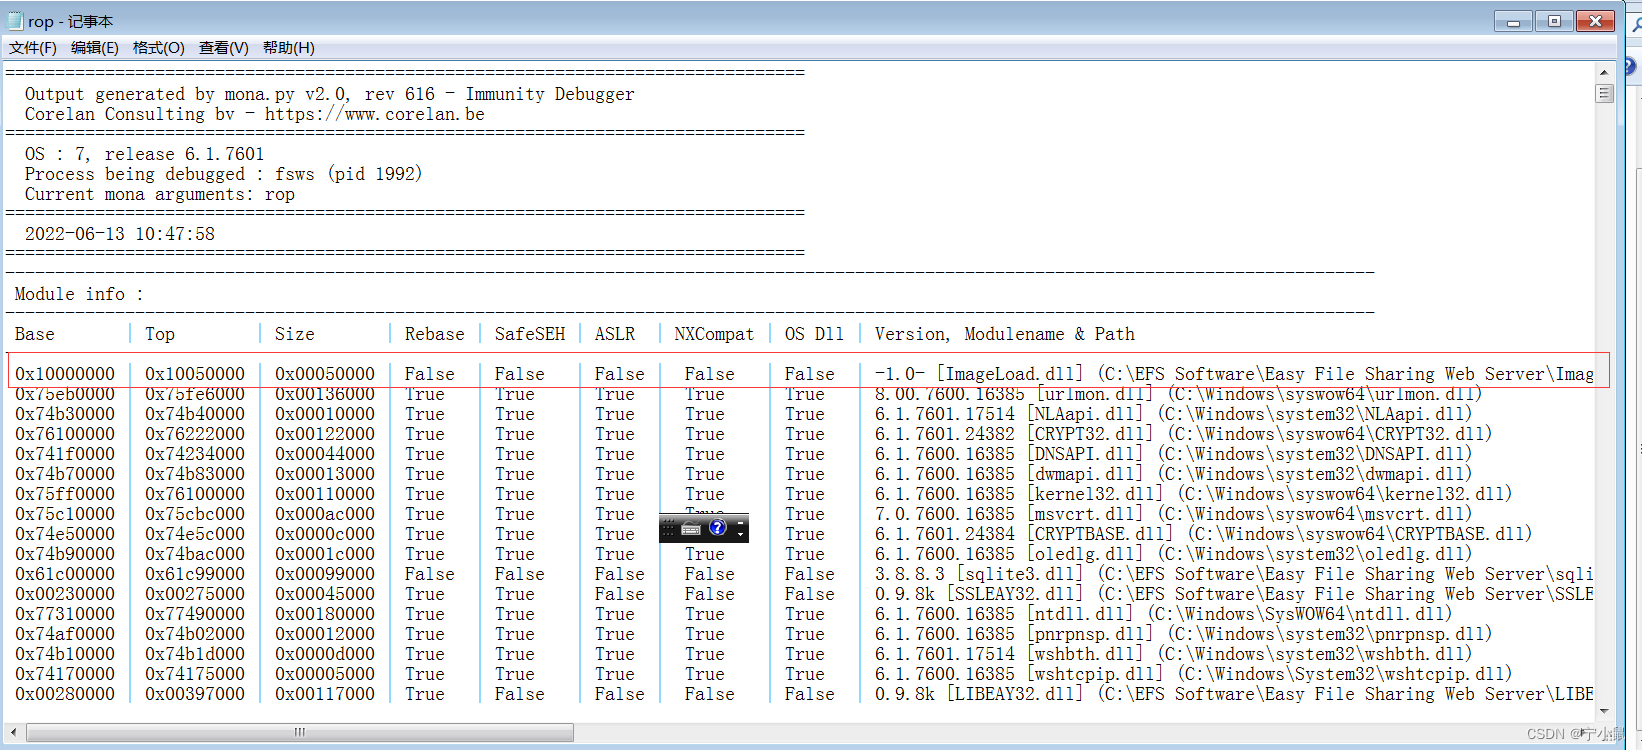Open the 编辑(E) menu
Viewport: 1642px width, 750px height.
(95, 48)
